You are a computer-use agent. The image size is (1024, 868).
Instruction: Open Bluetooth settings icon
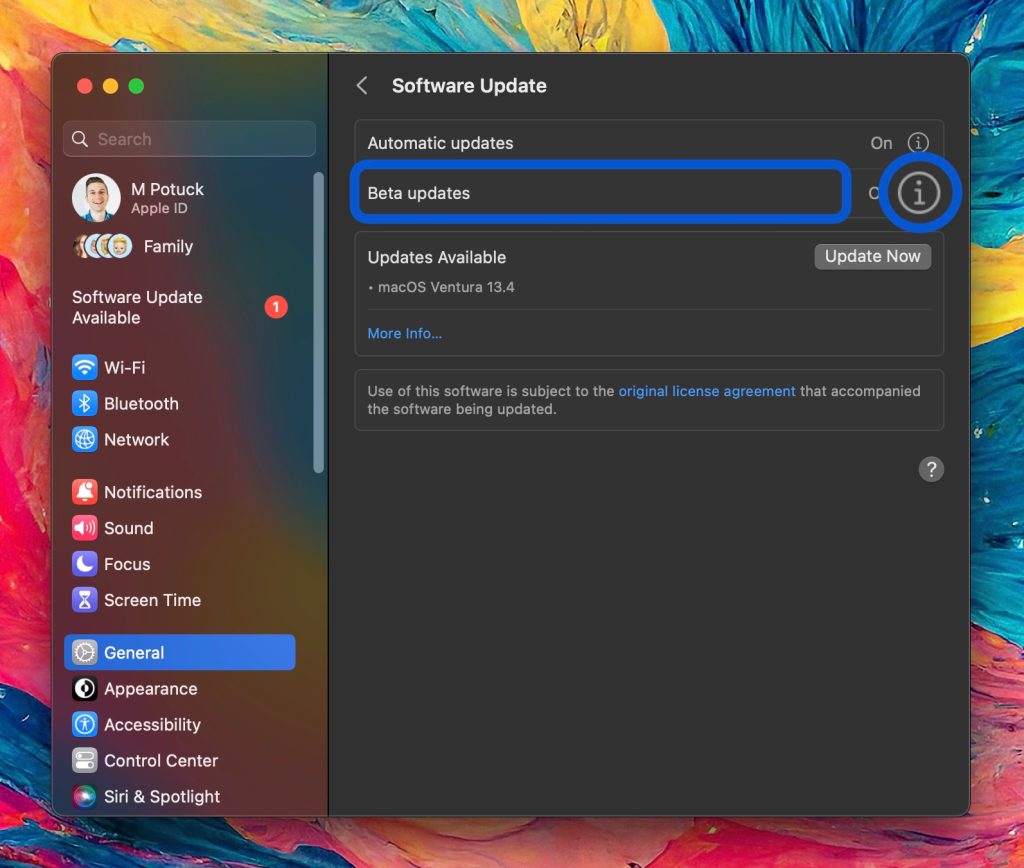(85, 404)
